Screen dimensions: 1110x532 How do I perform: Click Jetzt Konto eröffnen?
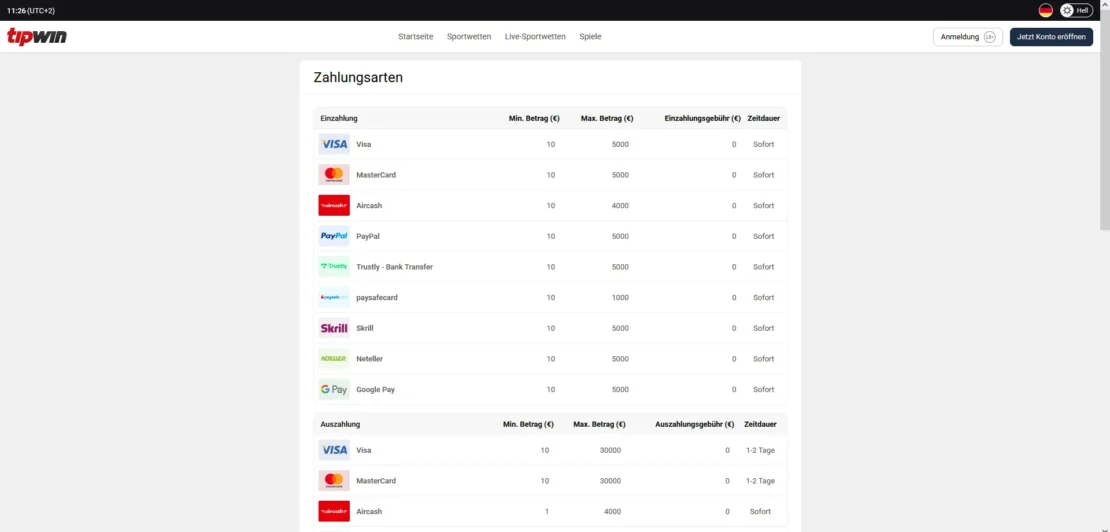[x=1051, y=37]
